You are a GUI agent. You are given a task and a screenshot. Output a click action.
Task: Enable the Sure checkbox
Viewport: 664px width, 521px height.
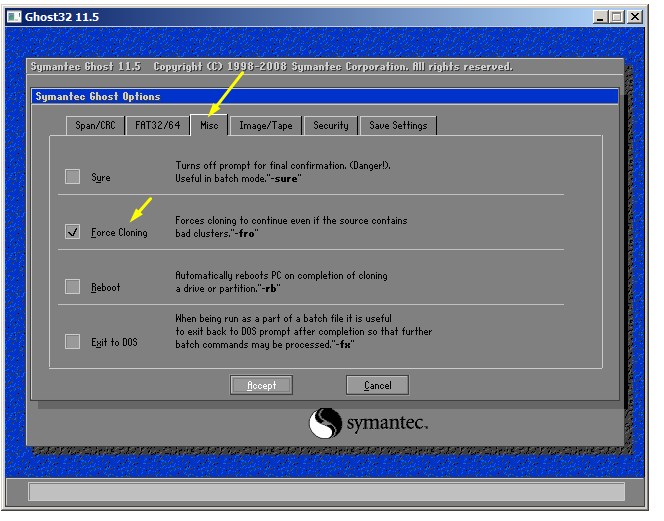pos(72,177)
